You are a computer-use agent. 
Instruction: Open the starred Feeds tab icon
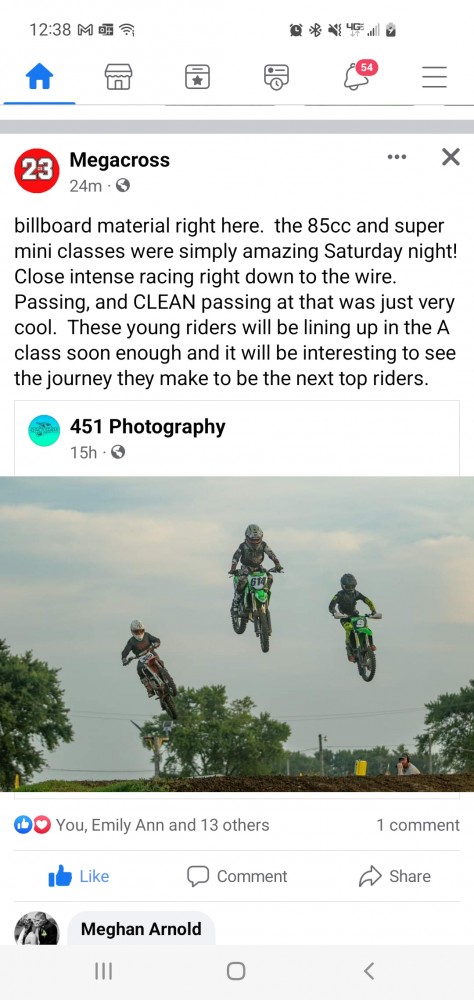(x=197, y=77)
